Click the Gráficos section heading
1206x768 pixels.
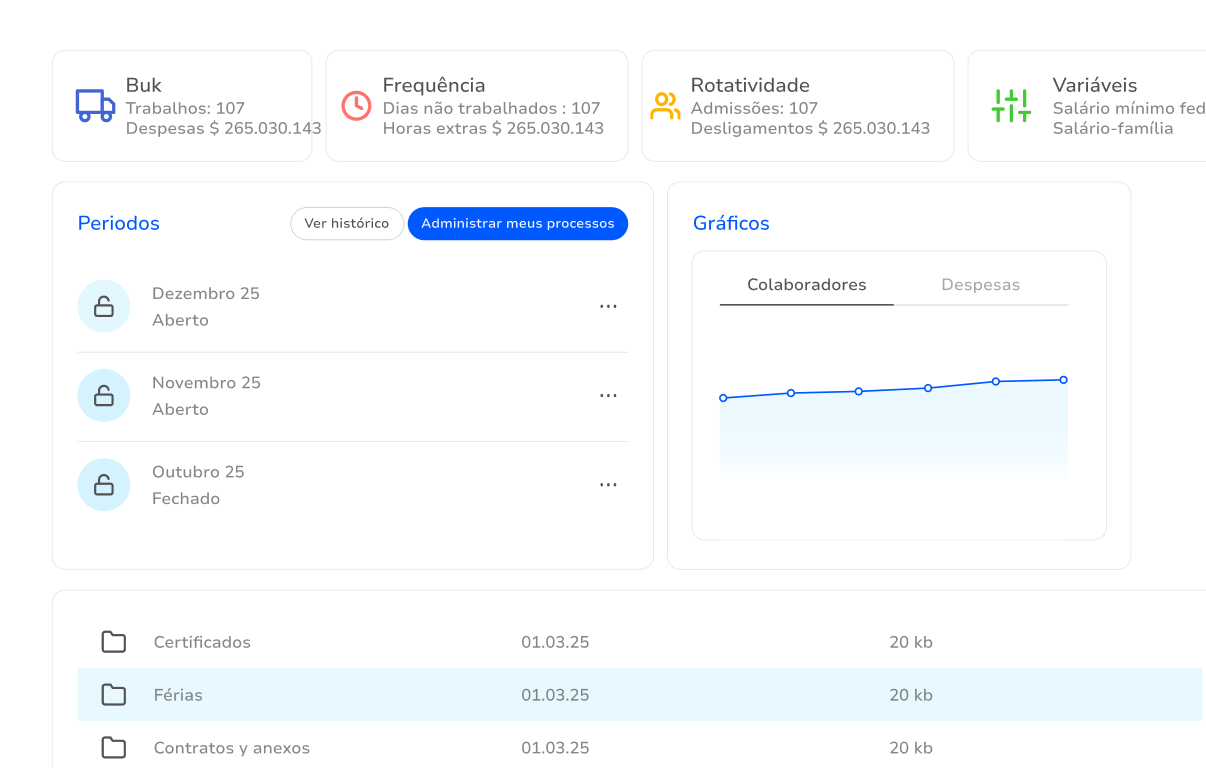(731, 223)
